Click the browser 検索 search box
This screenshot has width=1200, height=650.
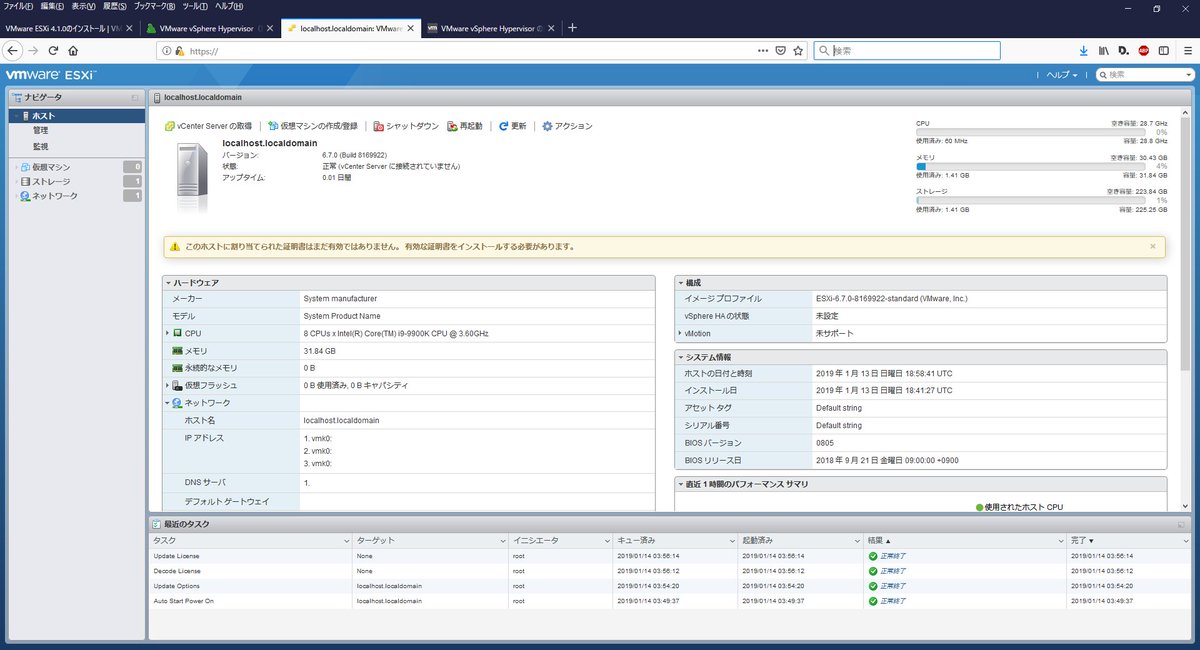point(907,50)
